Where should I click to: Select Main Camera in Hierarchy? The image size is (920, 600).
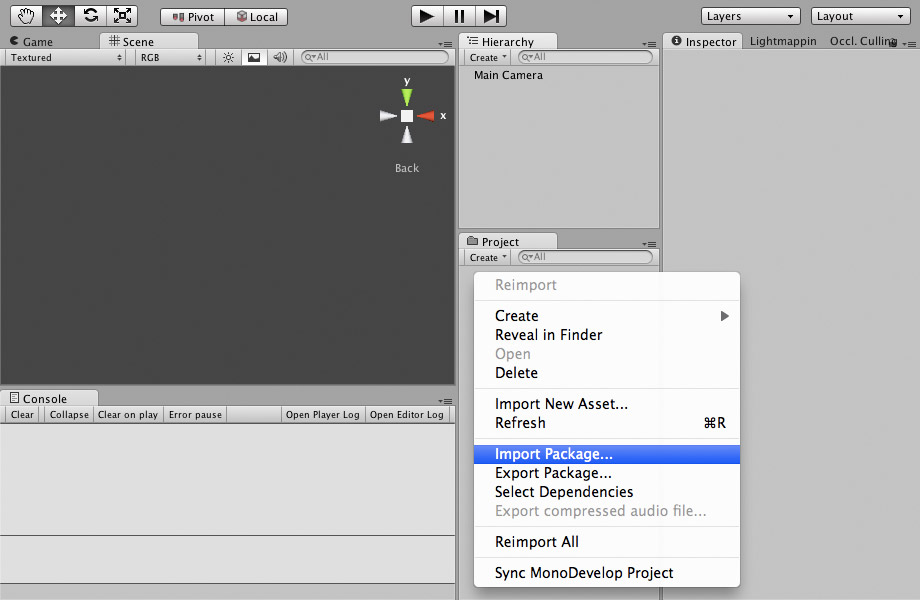[508, 75]
